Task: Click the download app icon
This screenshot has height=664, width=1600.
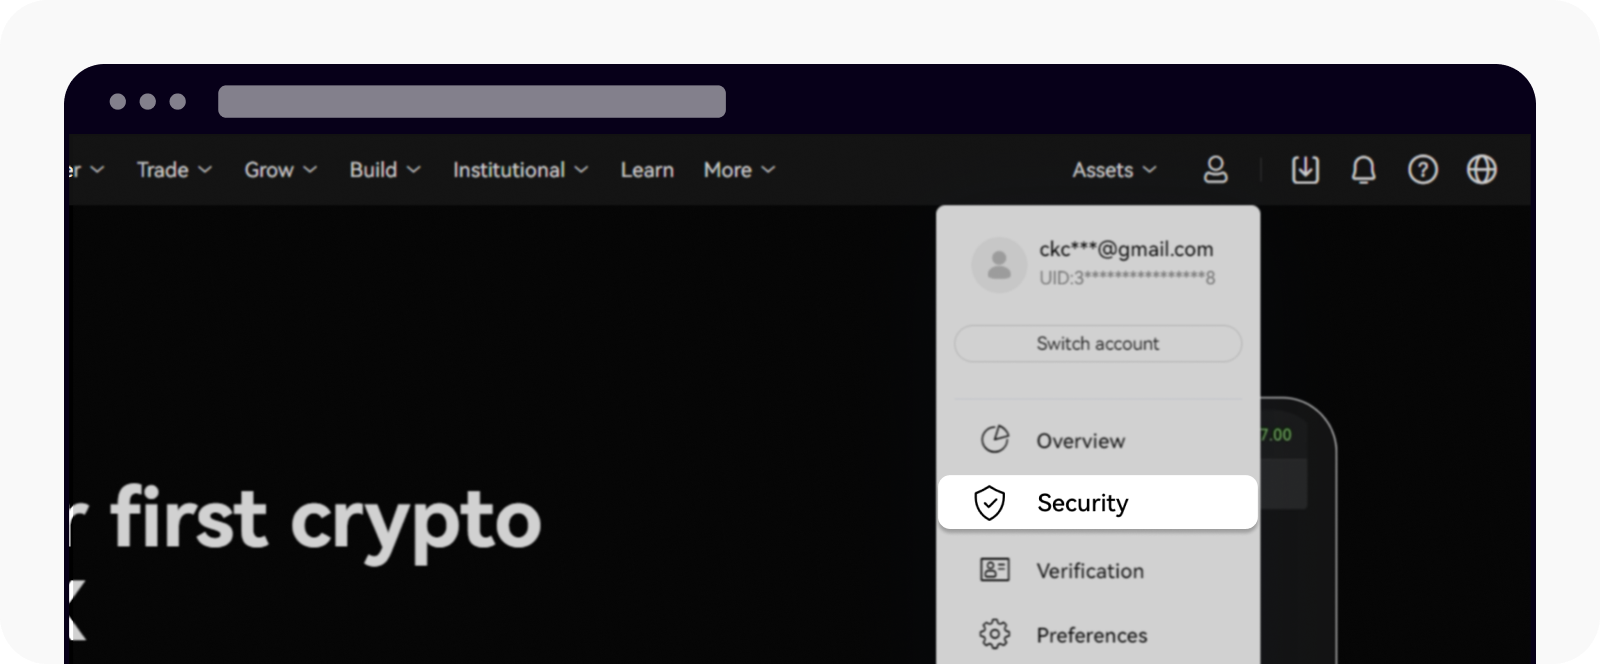Action: coord(1305,170)
